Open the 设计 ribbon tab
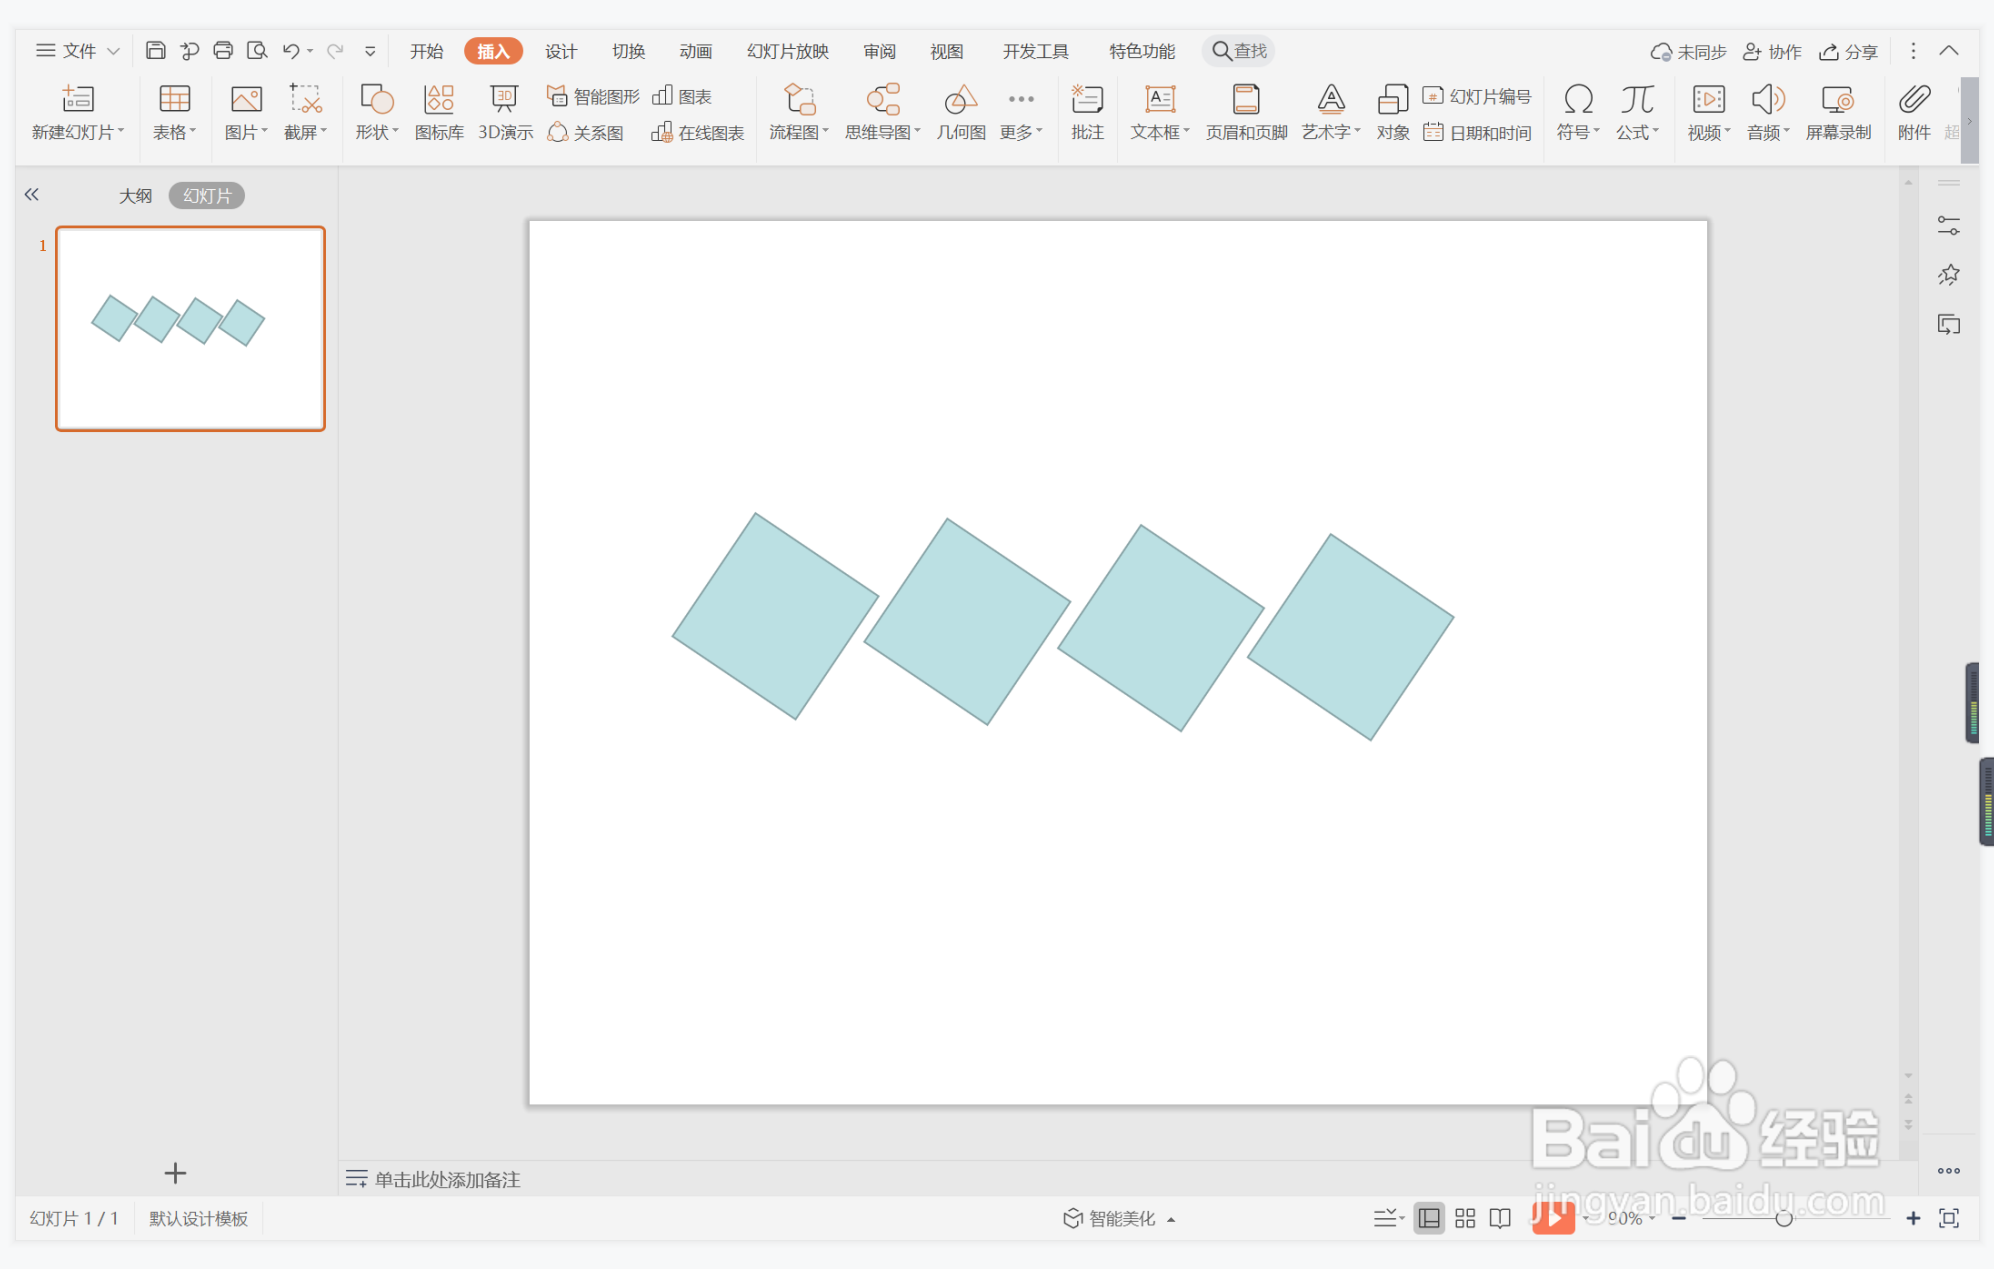This screenshot has width=1994, height=1269. pyautogui.click(x=560, y=51)
